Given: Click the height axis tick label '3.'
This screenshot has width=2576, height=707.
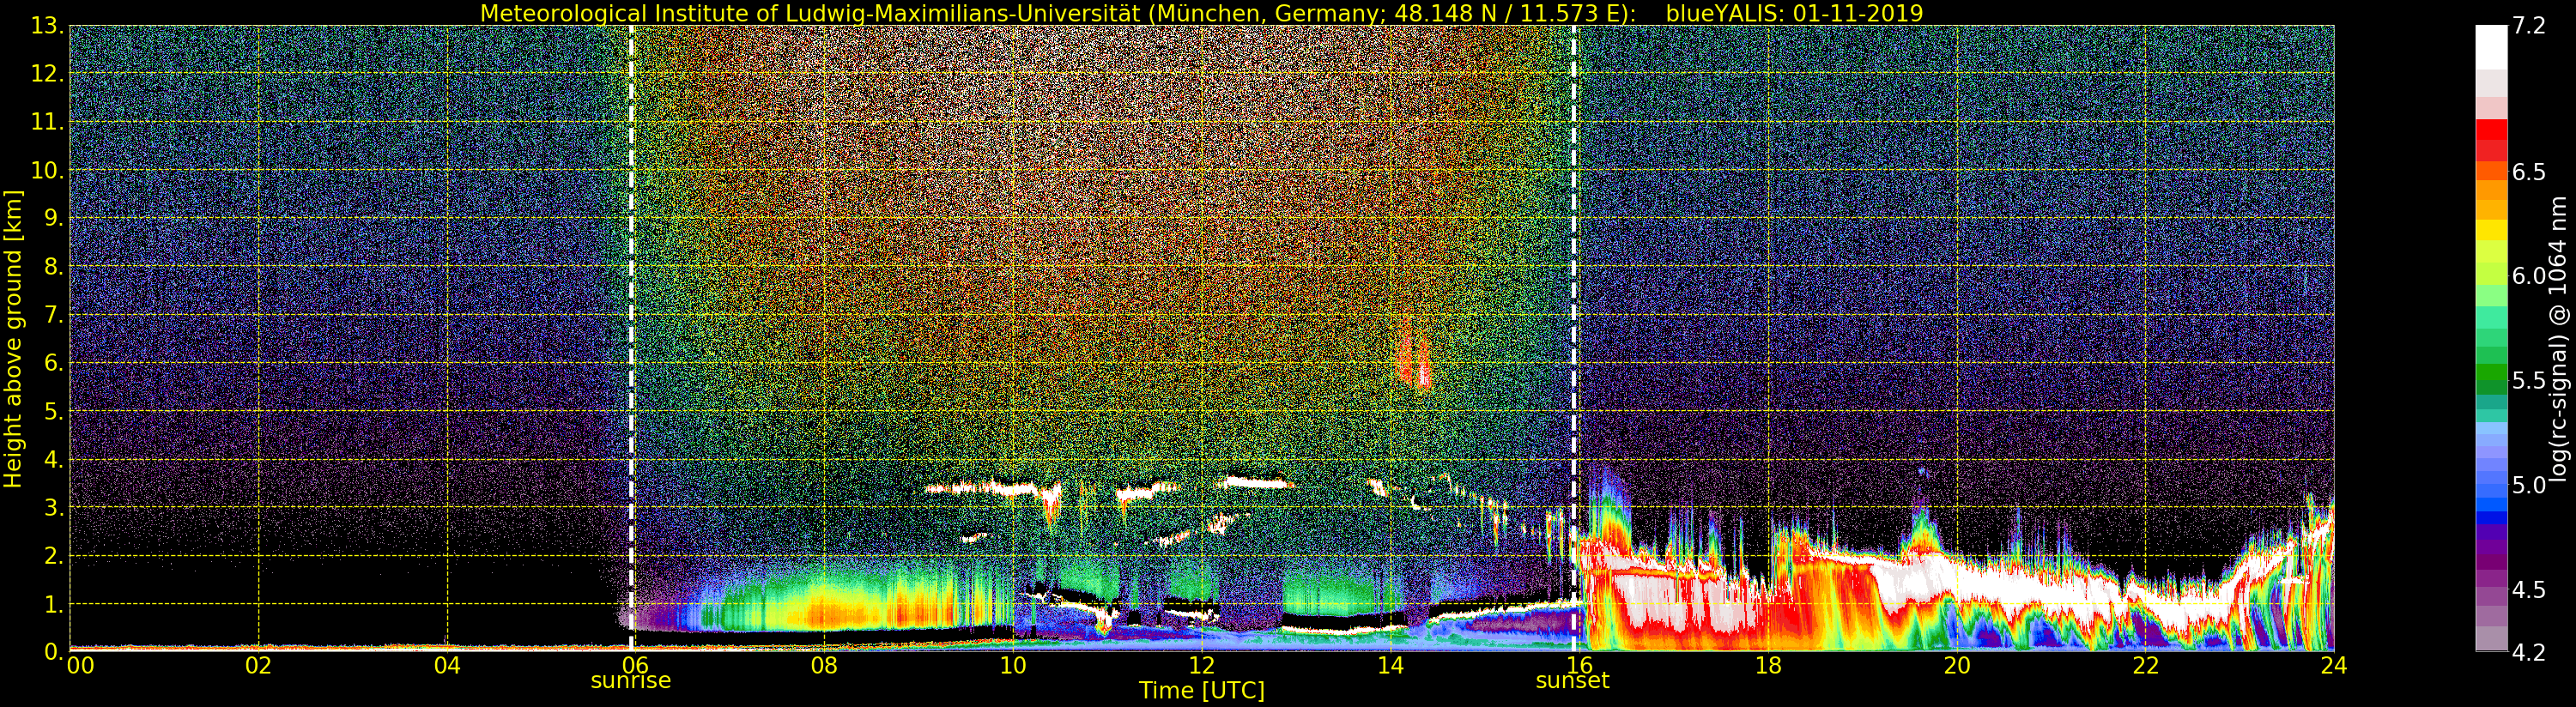Looking at the screenshot, I should tap(54, 508).
